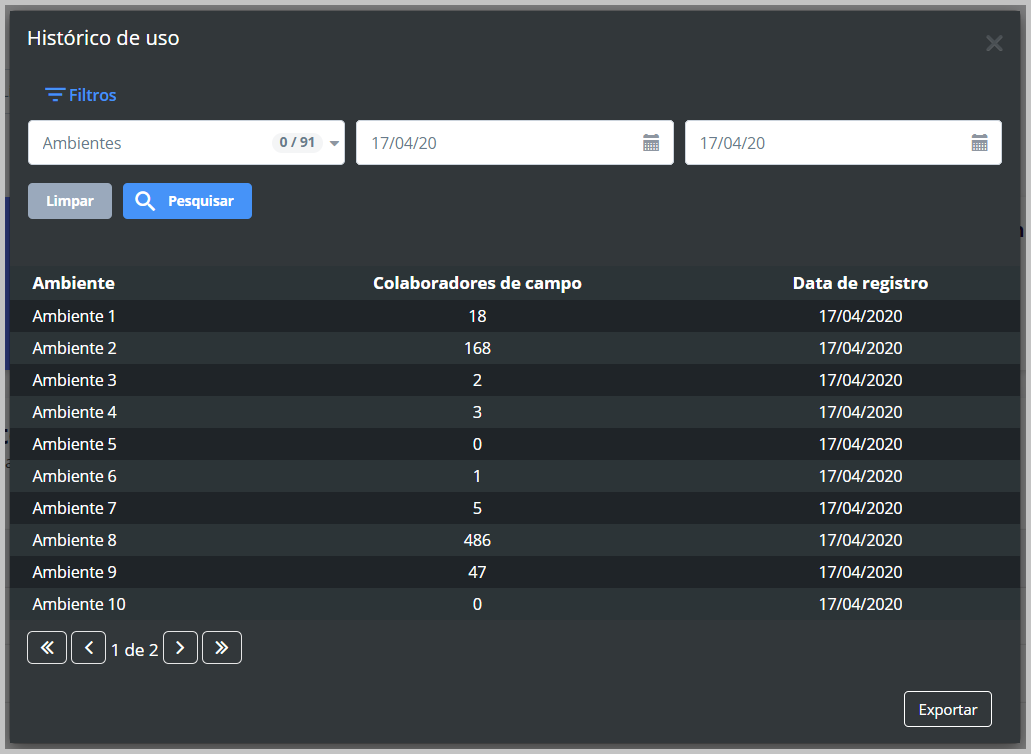
Task: Click Colaboradores de campo column header
Action: (x=477, y=283)
